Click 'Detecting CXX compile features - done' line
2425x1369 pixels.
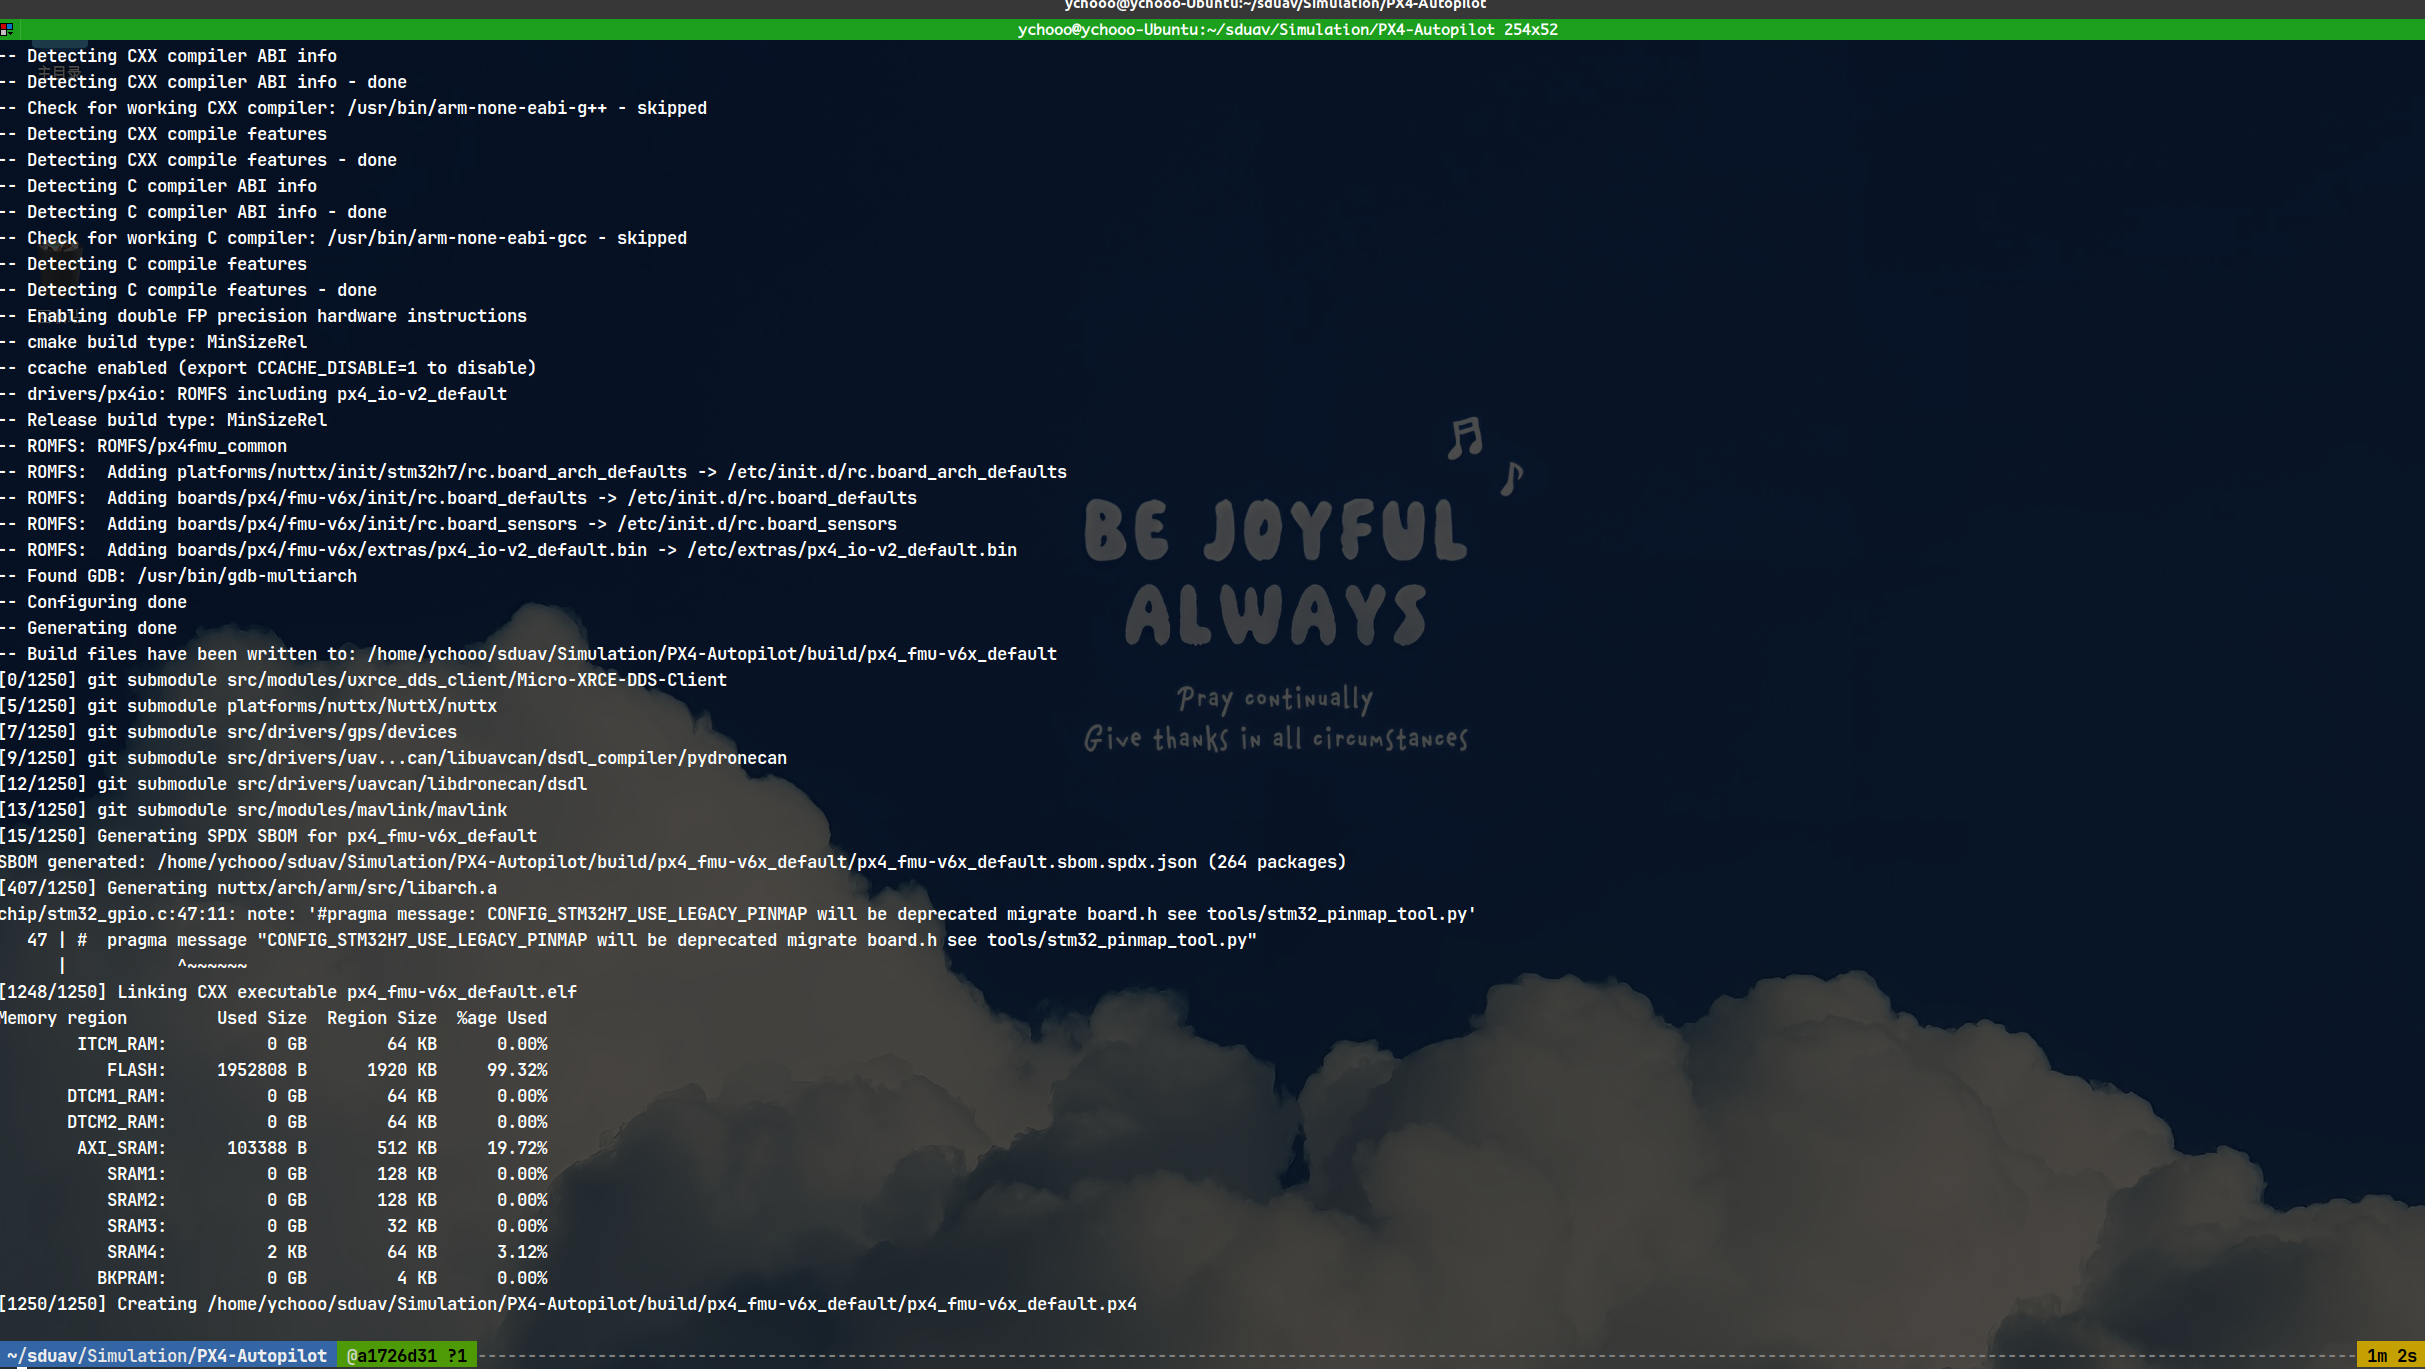coord(199,160)
